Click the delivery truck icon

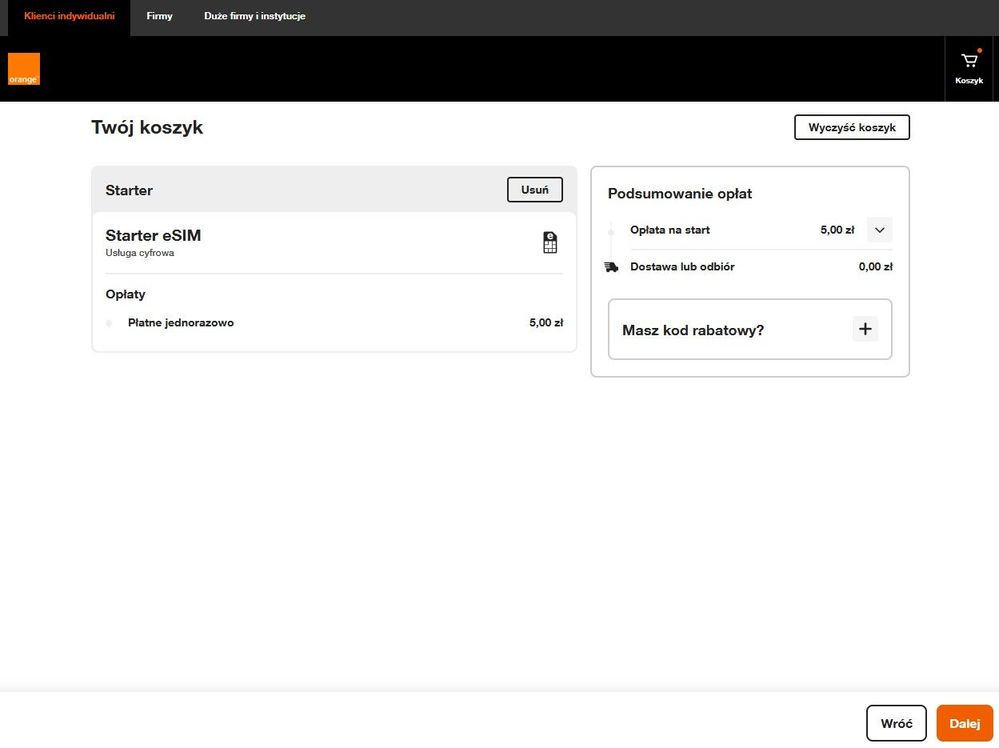(x=611, y=267)
